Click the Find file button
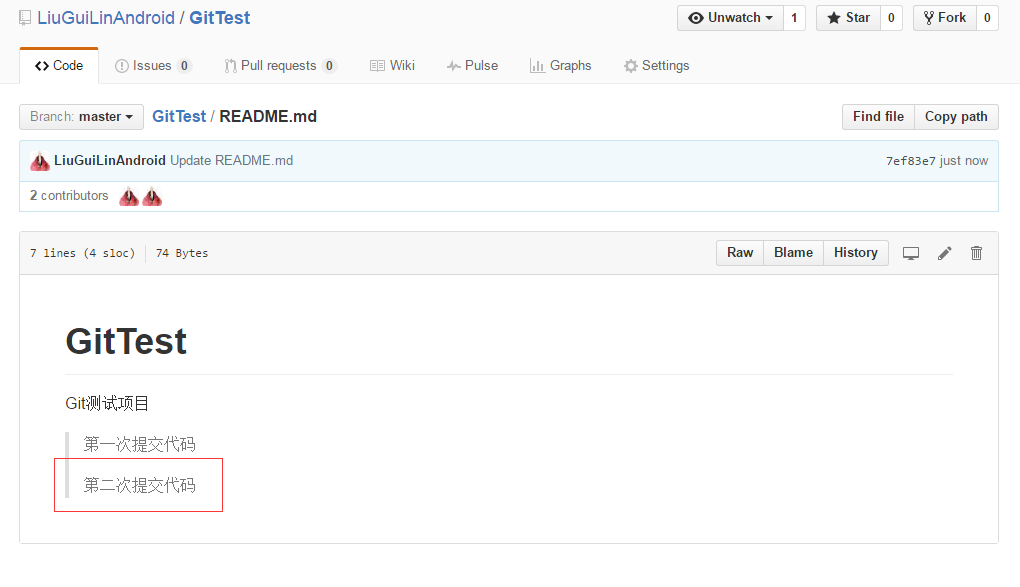 [x=878, y=117]
